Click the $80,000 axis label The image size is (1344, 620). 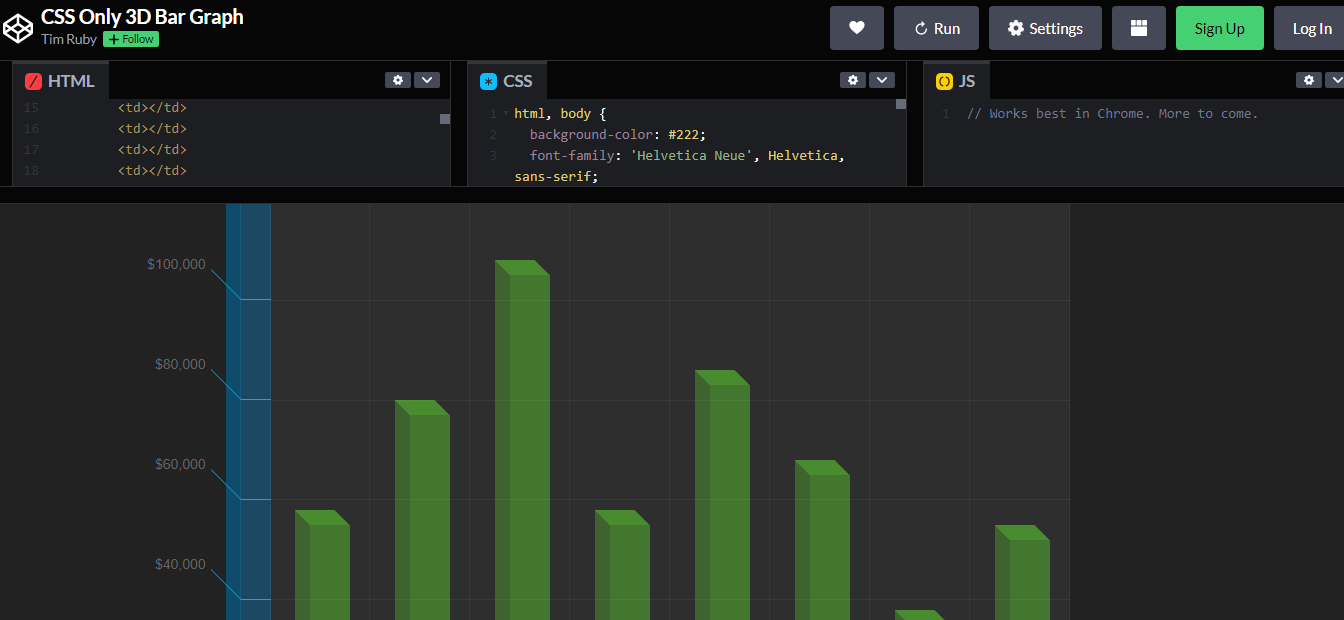[x=180, y=364]
